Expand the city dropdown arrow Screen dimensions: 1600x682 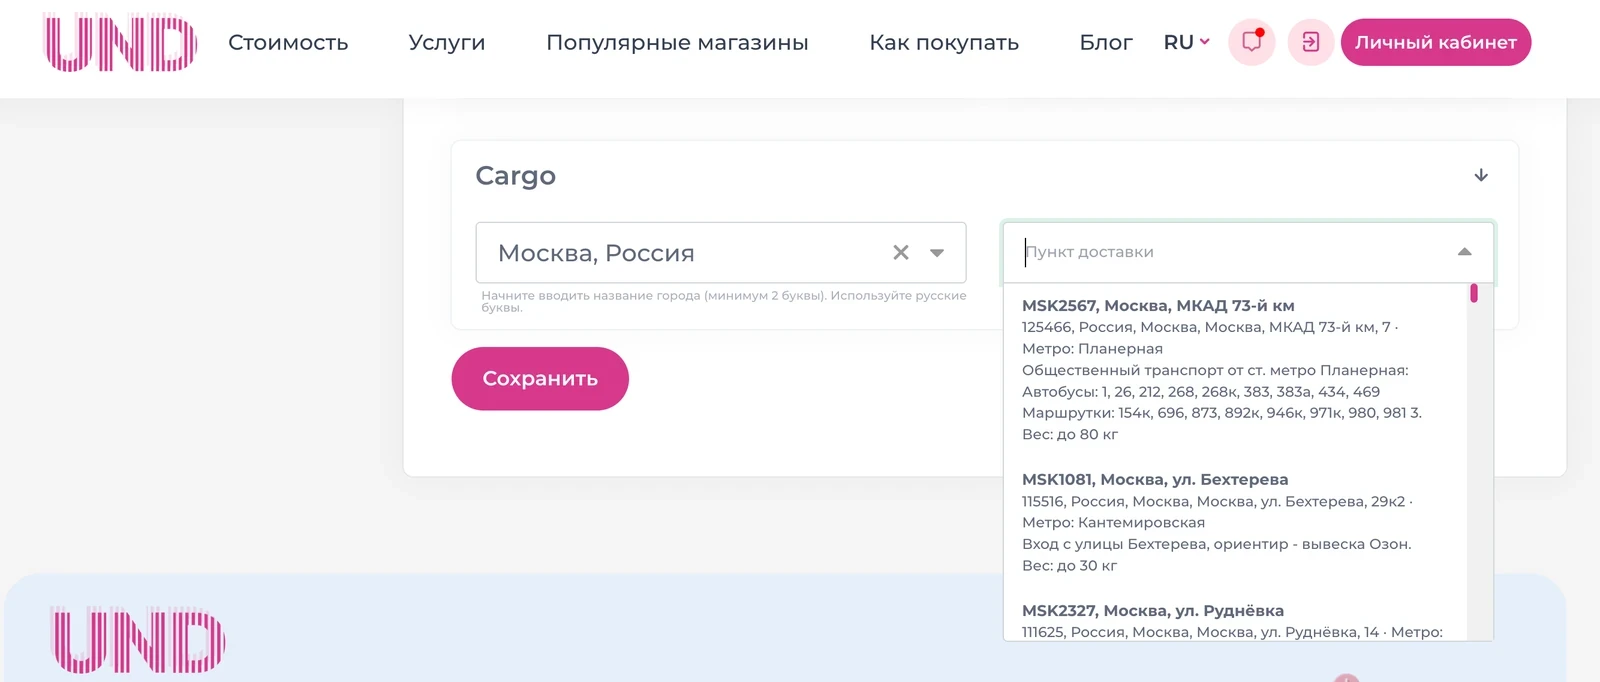click(937, 253)
